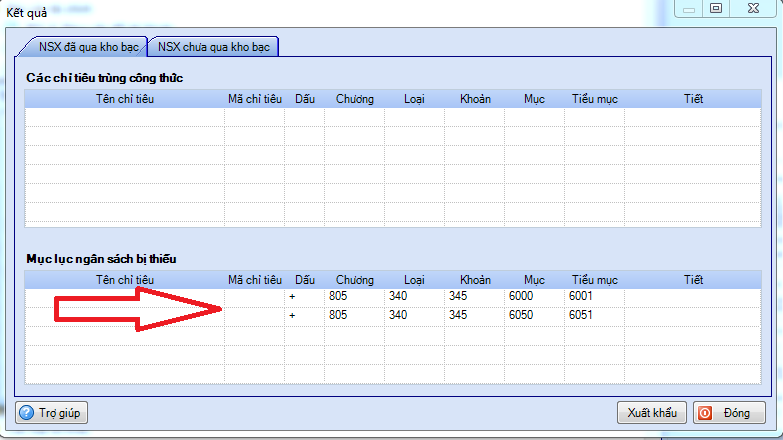
Task: Click Chương 805 in row with 6051
Action: pos(355,316)
